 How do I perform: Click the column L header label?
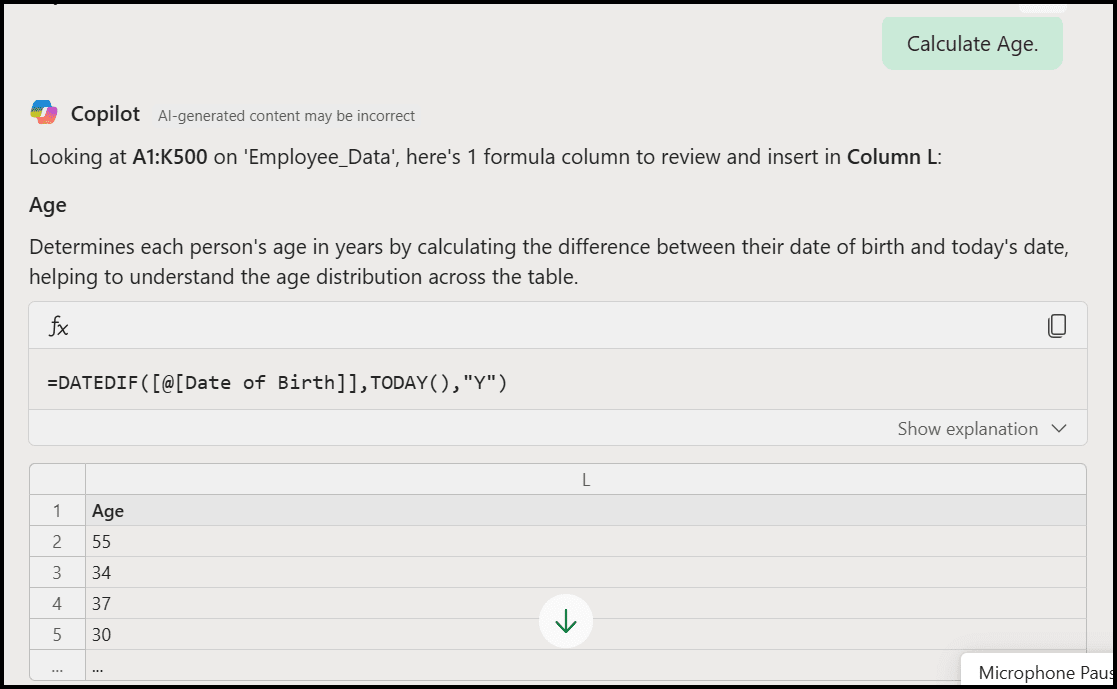click(585, 479)
